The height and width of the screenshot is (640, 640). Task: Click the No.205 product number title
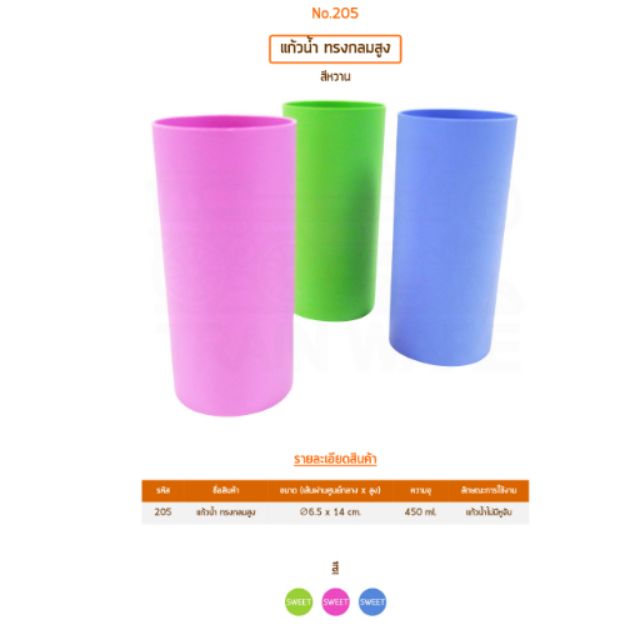pyautogui.click(x=335, y=13)
